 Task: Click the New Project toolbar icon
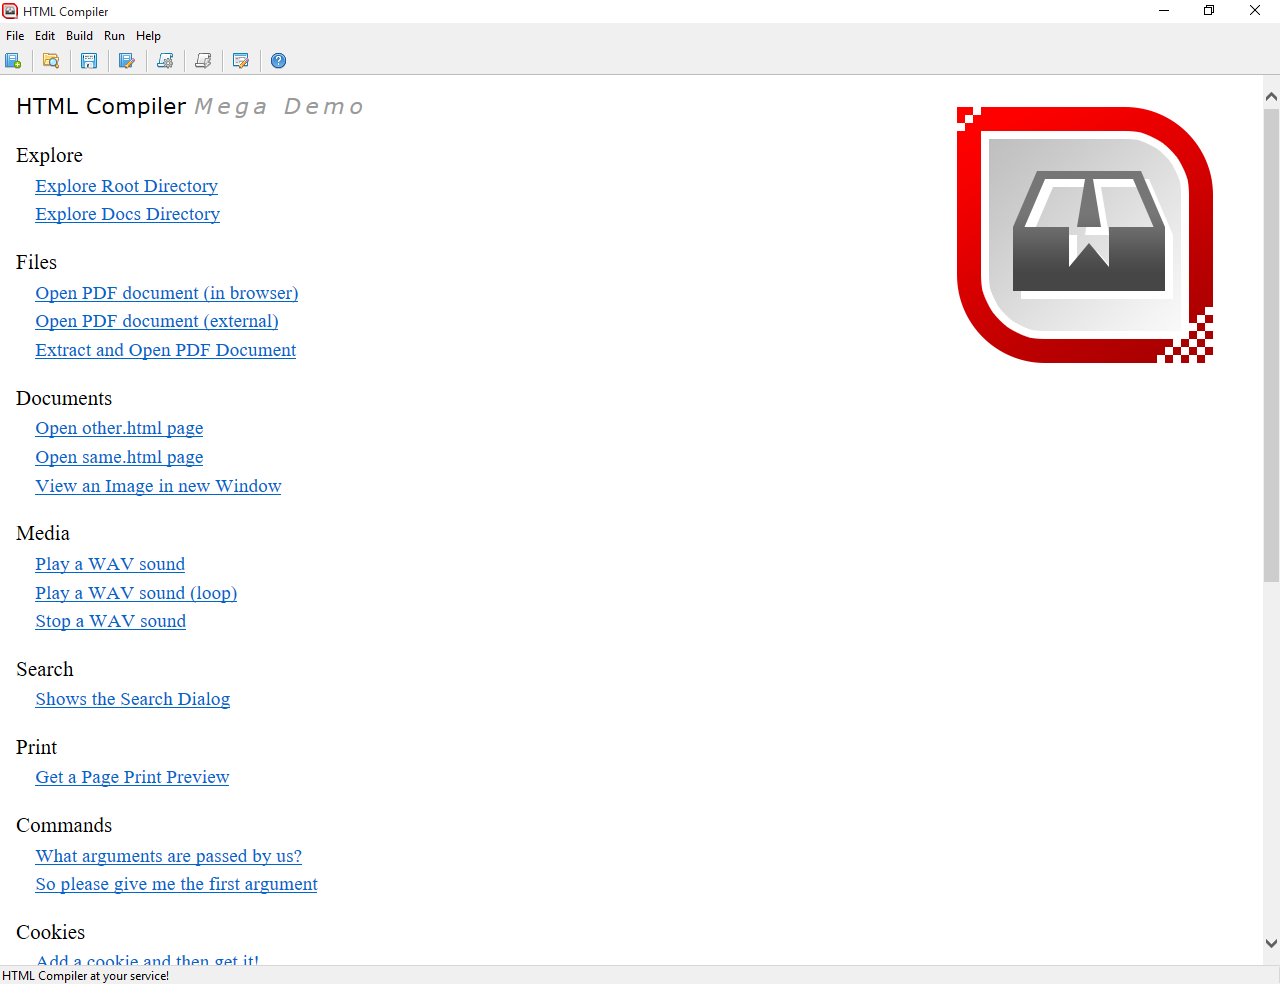13,61
